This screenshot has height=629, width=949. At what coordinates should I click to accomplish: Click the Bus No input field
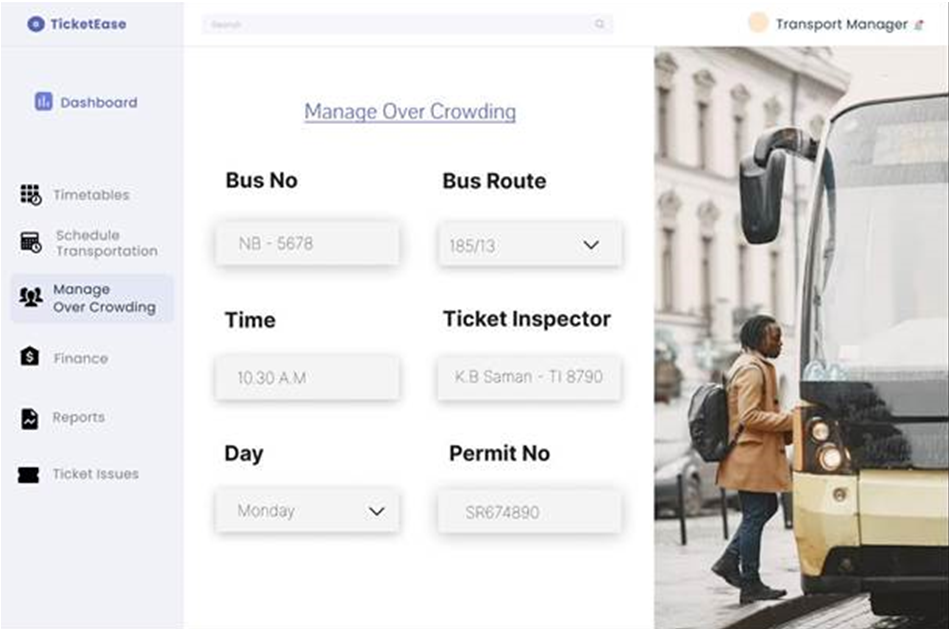click(307, 243)
